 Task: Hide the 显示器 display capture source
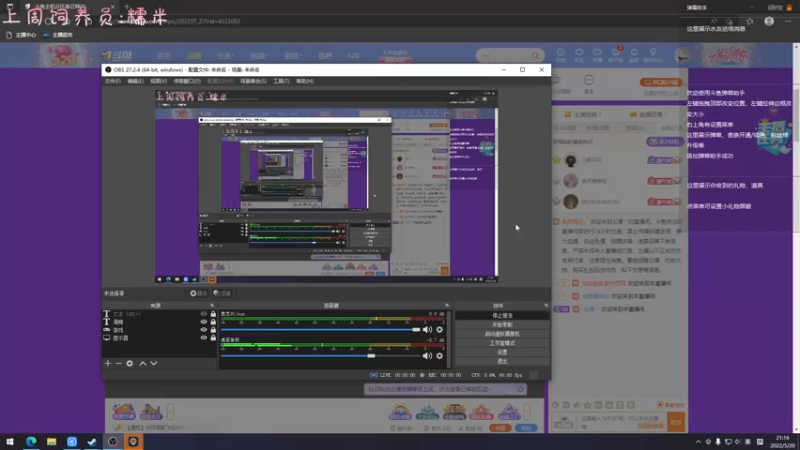204,338
